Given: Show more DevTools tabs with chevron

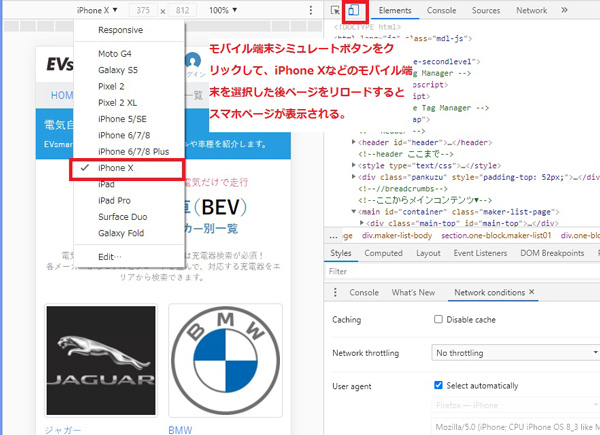Looking at the screenshot, I should click(x=564, y=10).
